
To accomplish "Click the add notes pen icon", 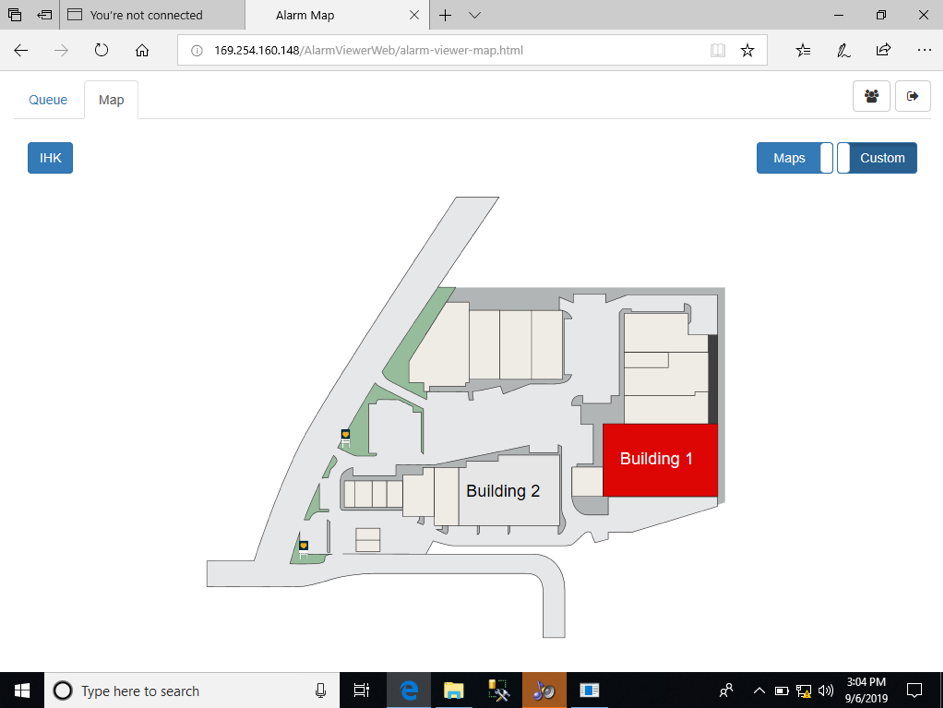I will point(843,51).
